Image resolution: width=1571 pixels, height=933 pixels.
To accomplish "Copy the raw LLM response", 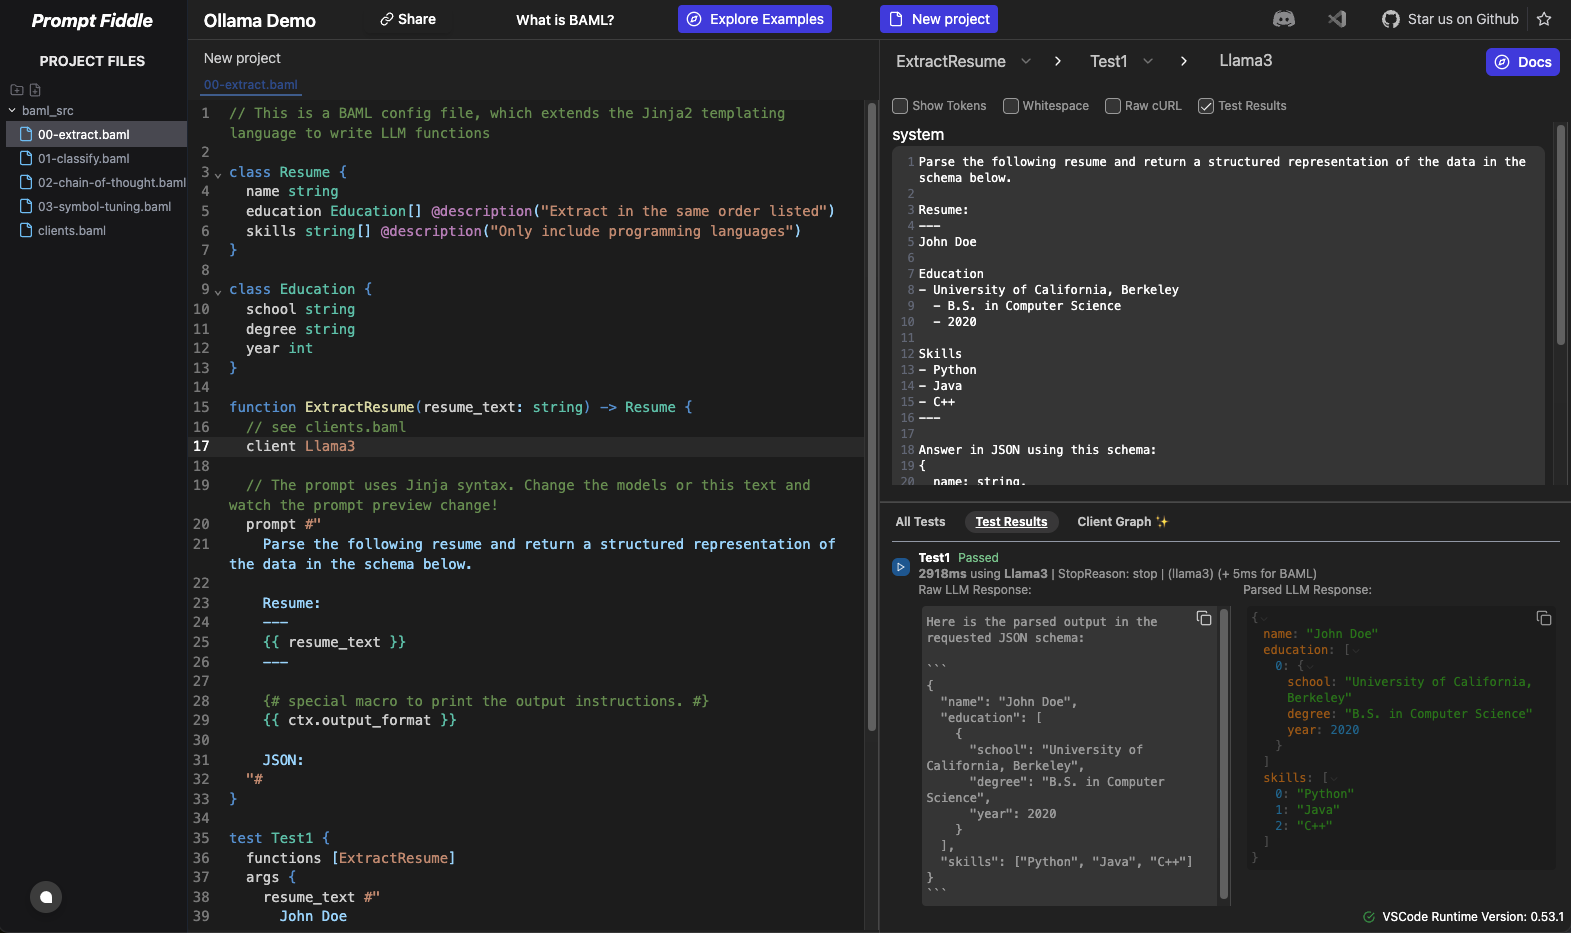I will (1204, 618).
